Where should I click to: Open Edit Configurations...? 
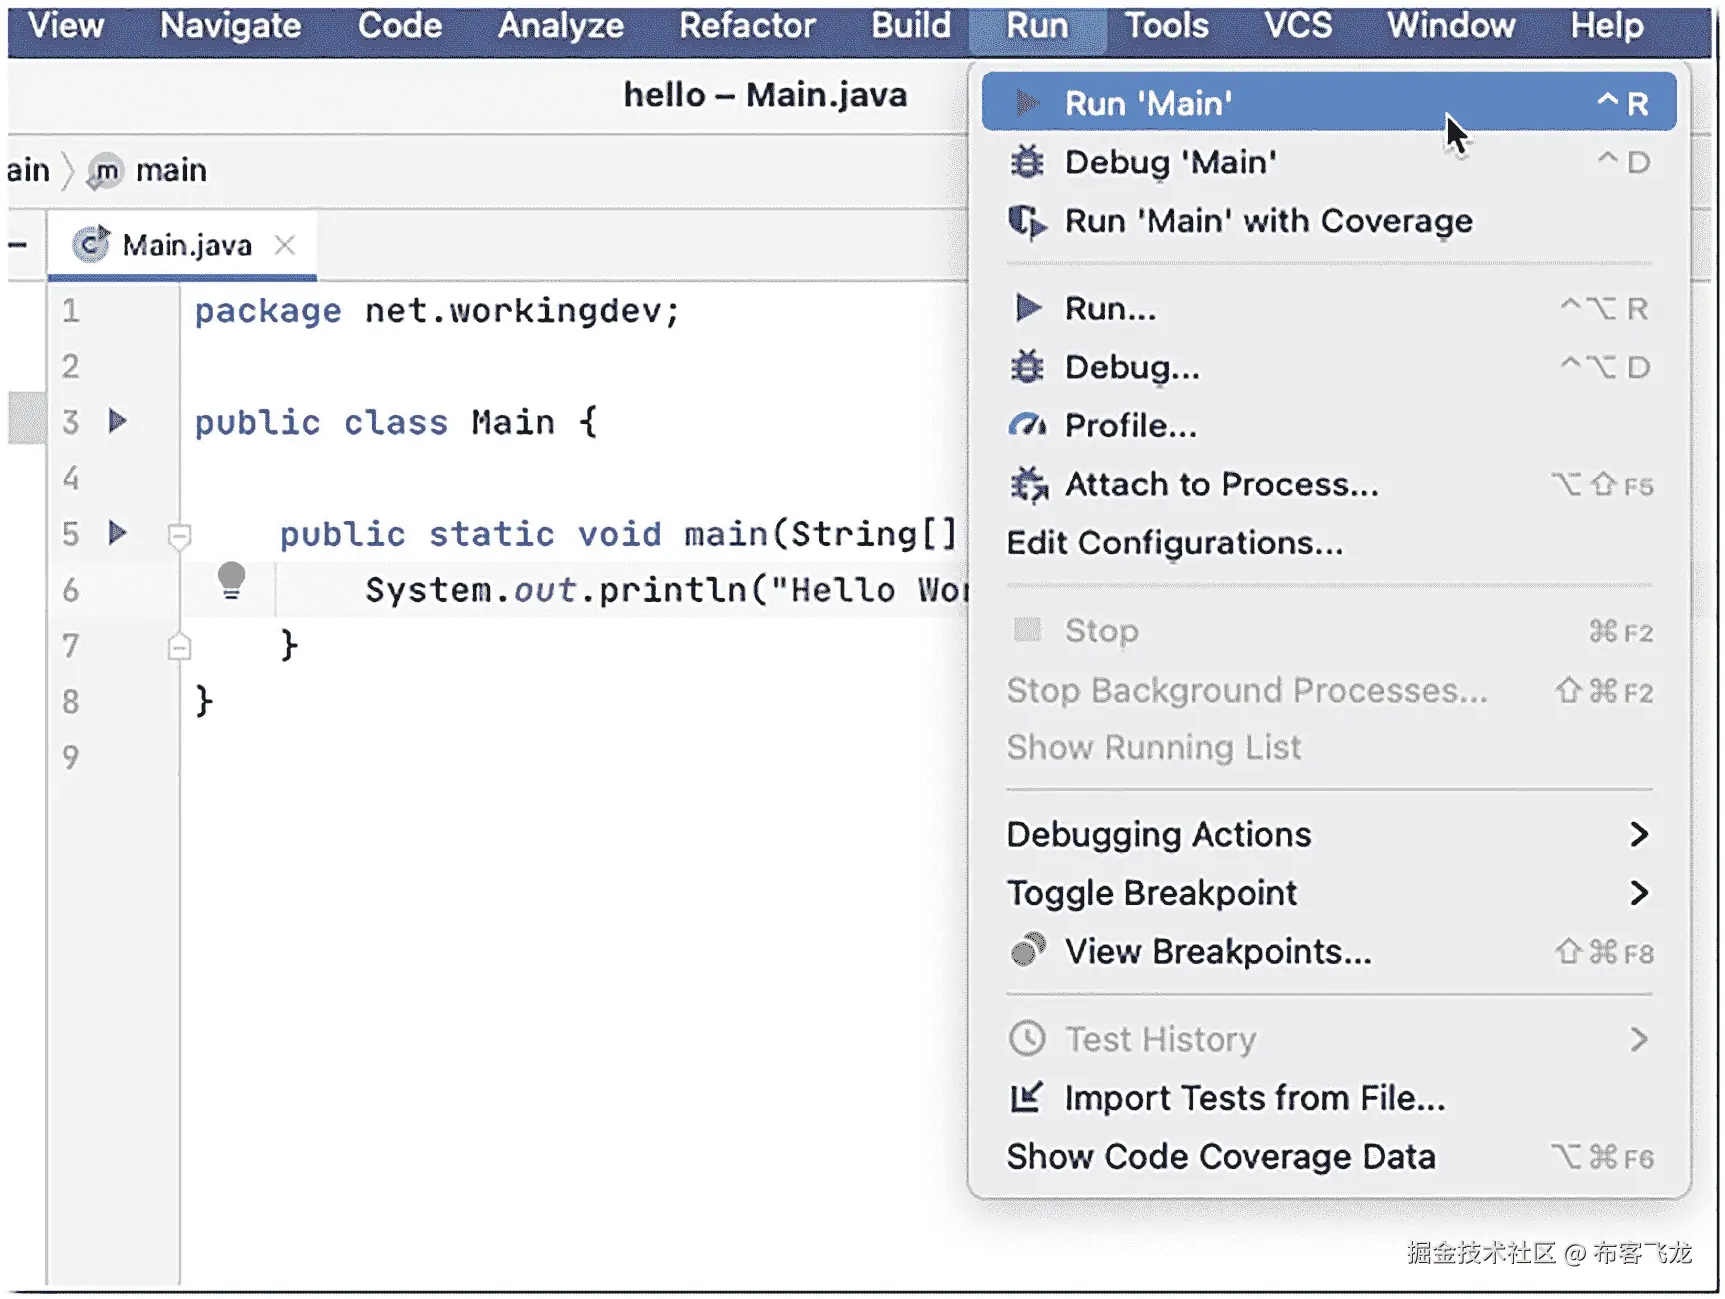[x=1329, y=543]
